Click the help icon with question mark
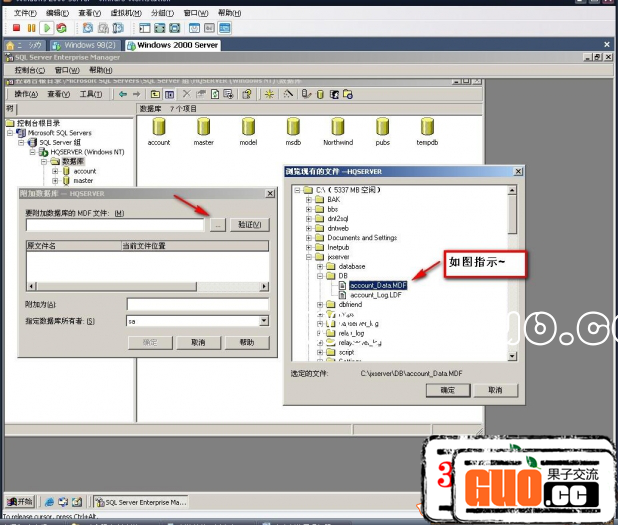 tap(247, 94)
